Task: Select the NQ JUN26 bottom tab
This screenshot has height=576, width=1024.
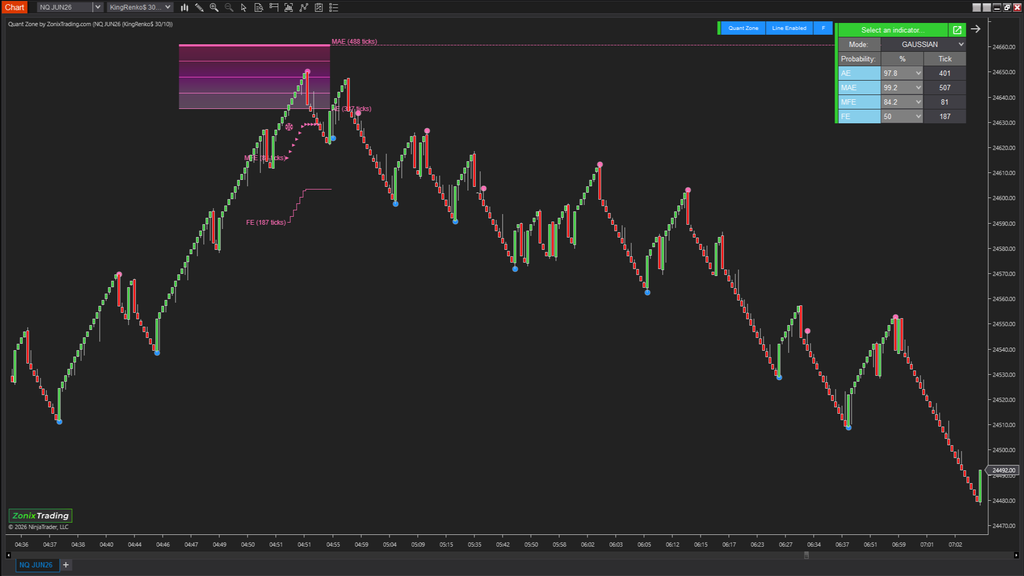Action: 36,565
